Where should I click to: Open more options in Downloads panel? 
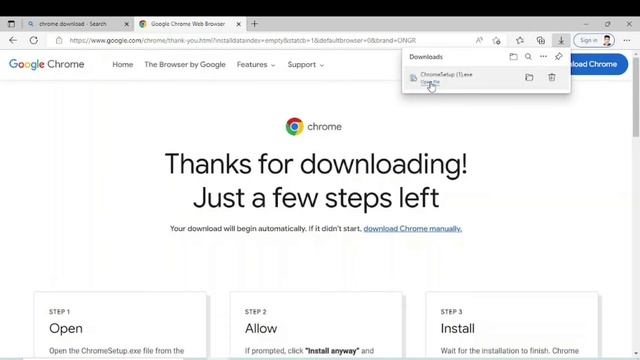click(543, 57)
